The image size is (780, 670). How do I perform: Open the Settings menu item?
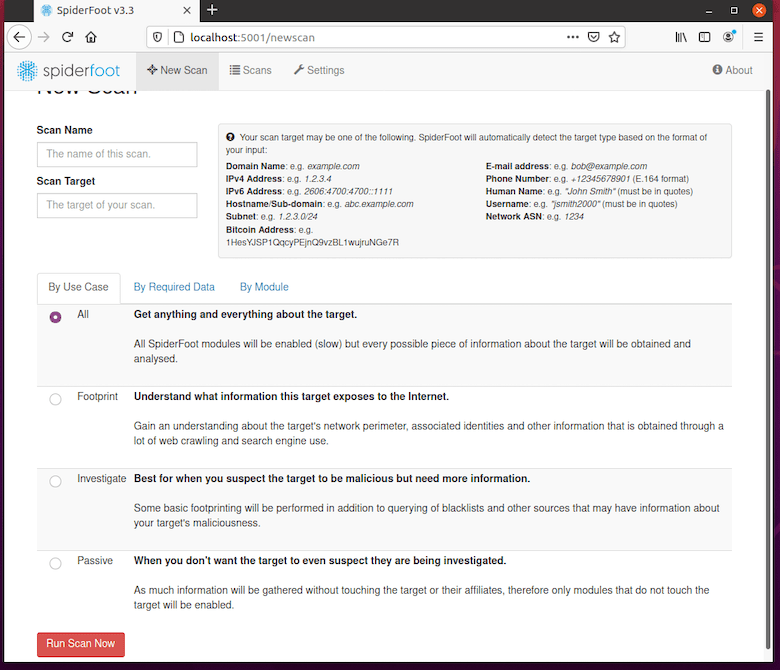(319, 71)
